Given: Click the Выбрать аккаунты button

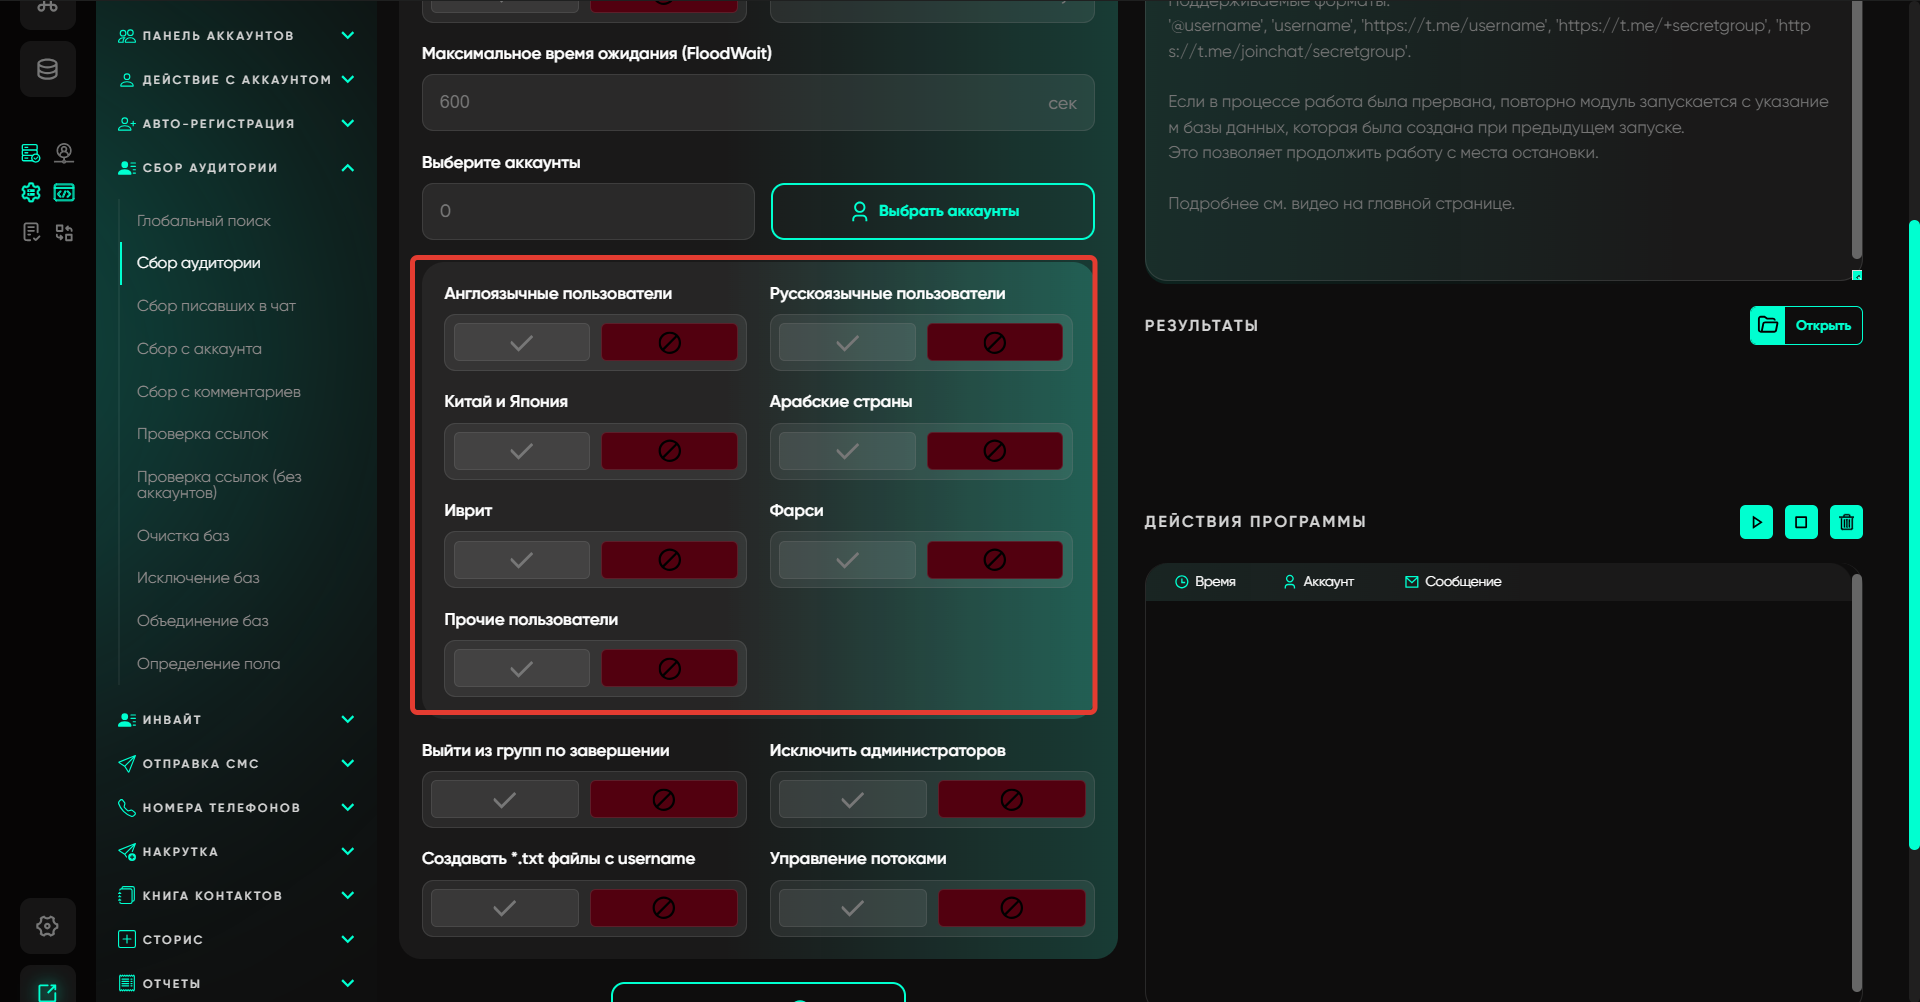Looking at the screenshot, I should [x=932, y=211].
